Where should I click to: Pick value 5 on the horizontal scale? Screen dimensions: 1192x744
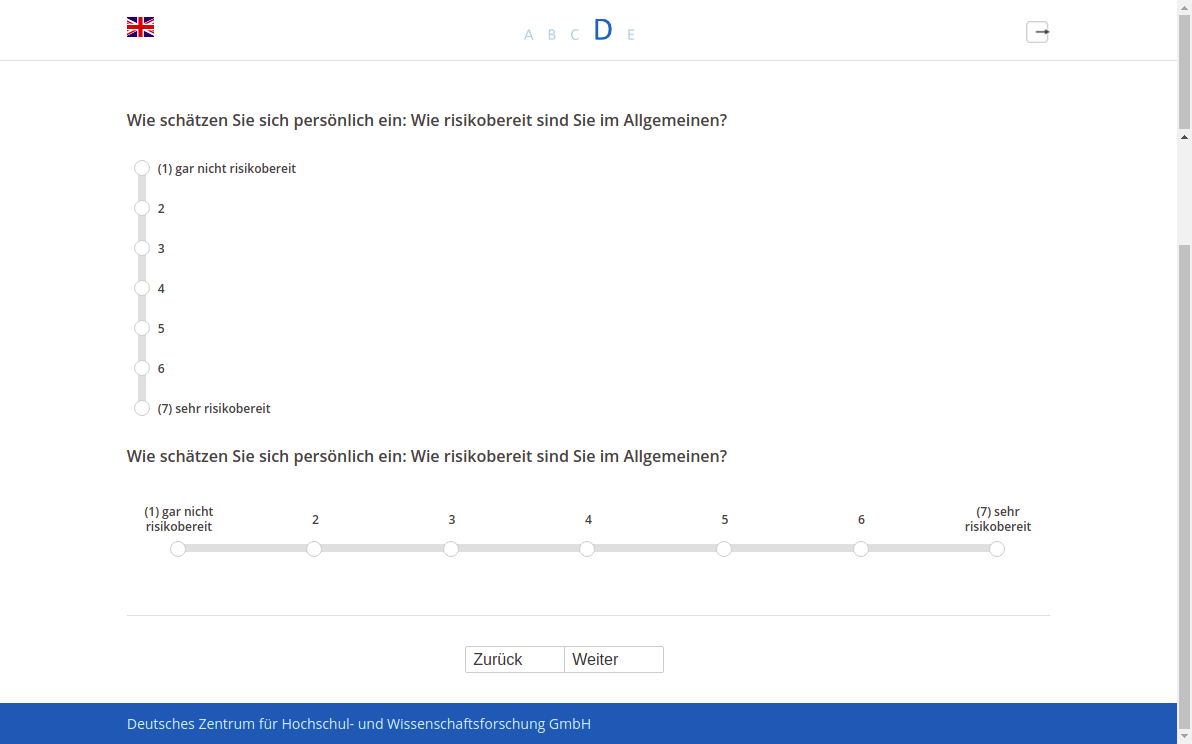pos(724,549)
